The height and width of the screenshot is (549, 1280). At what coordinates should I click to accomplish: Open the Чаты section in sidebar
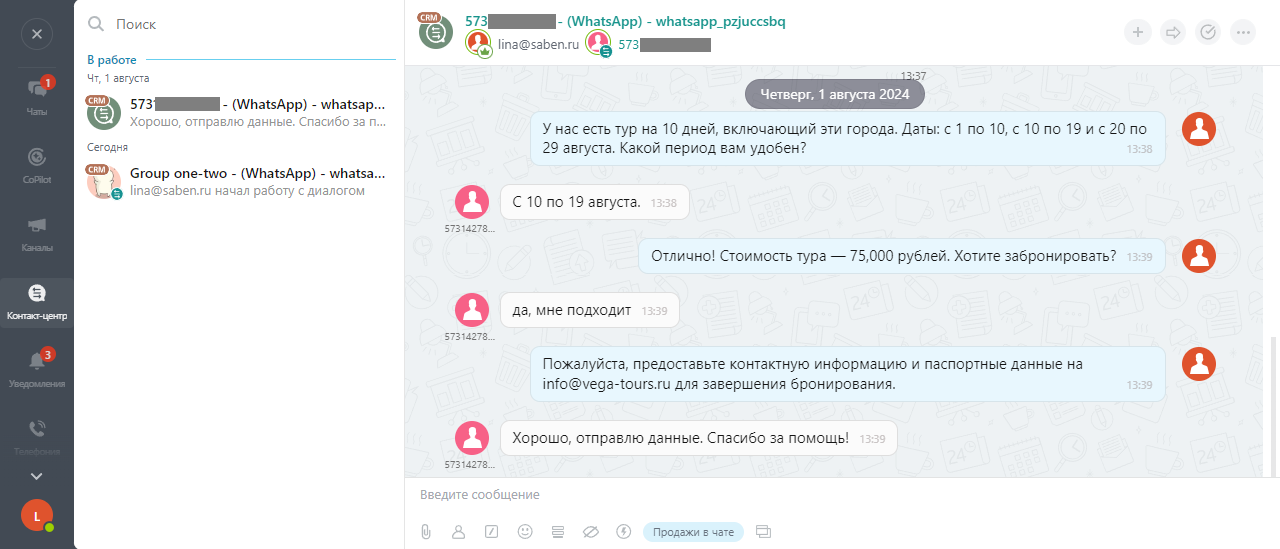(x=37, y=96)
